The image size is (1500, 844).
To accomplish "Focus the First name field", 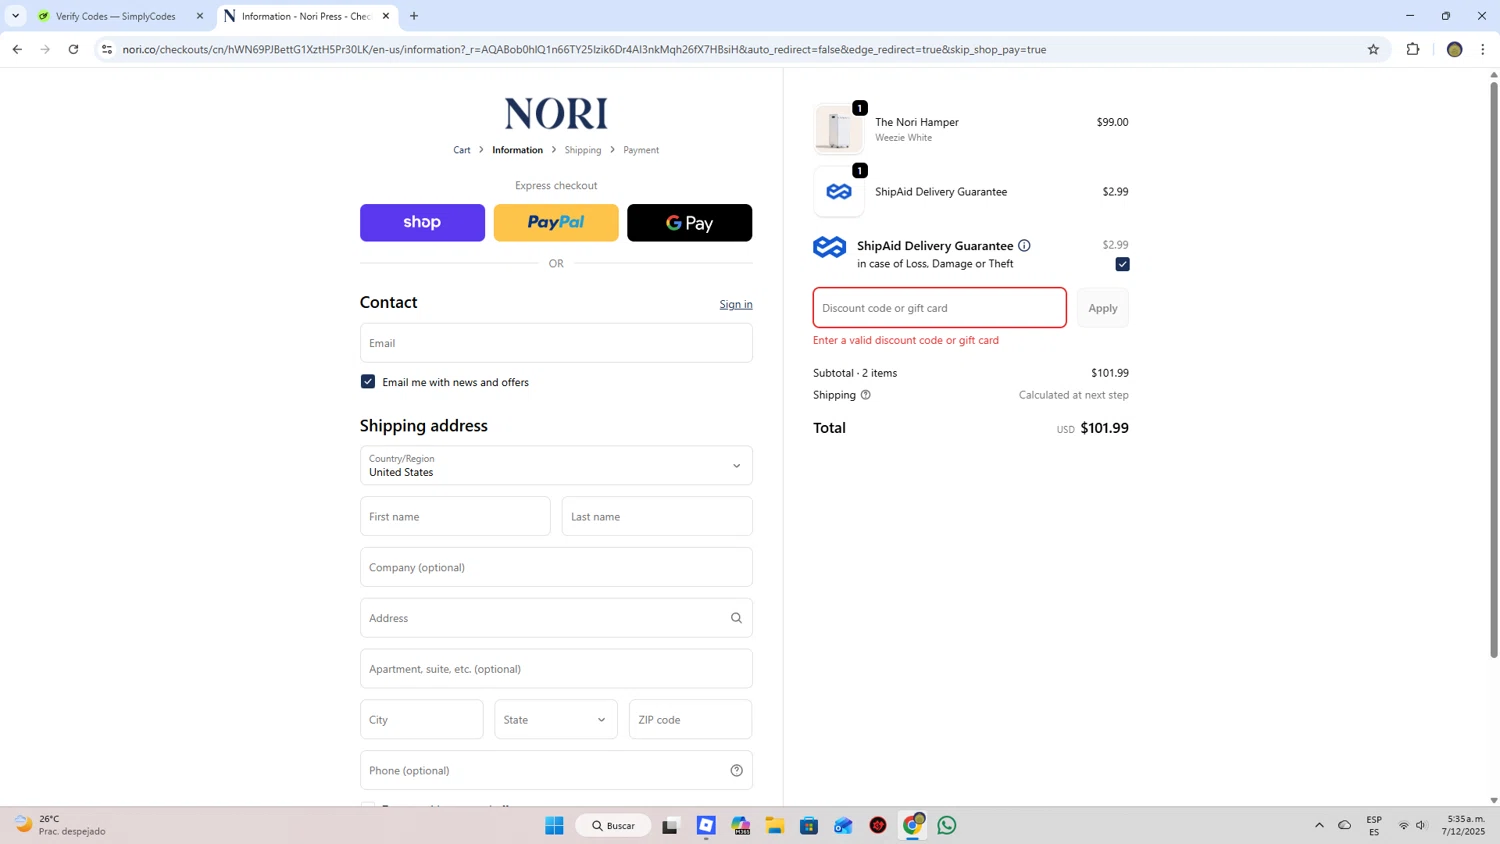I will click(x=455, y=517).
